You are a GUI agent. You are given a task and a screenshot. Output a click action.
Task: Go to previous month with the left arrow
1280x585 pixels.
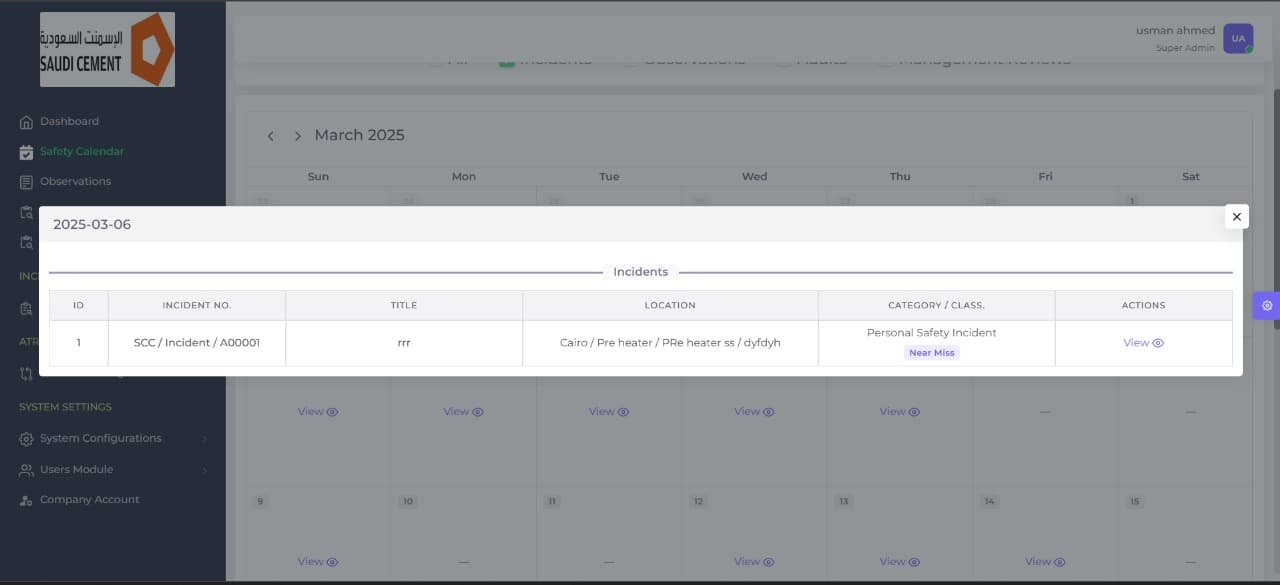point(270,135)
